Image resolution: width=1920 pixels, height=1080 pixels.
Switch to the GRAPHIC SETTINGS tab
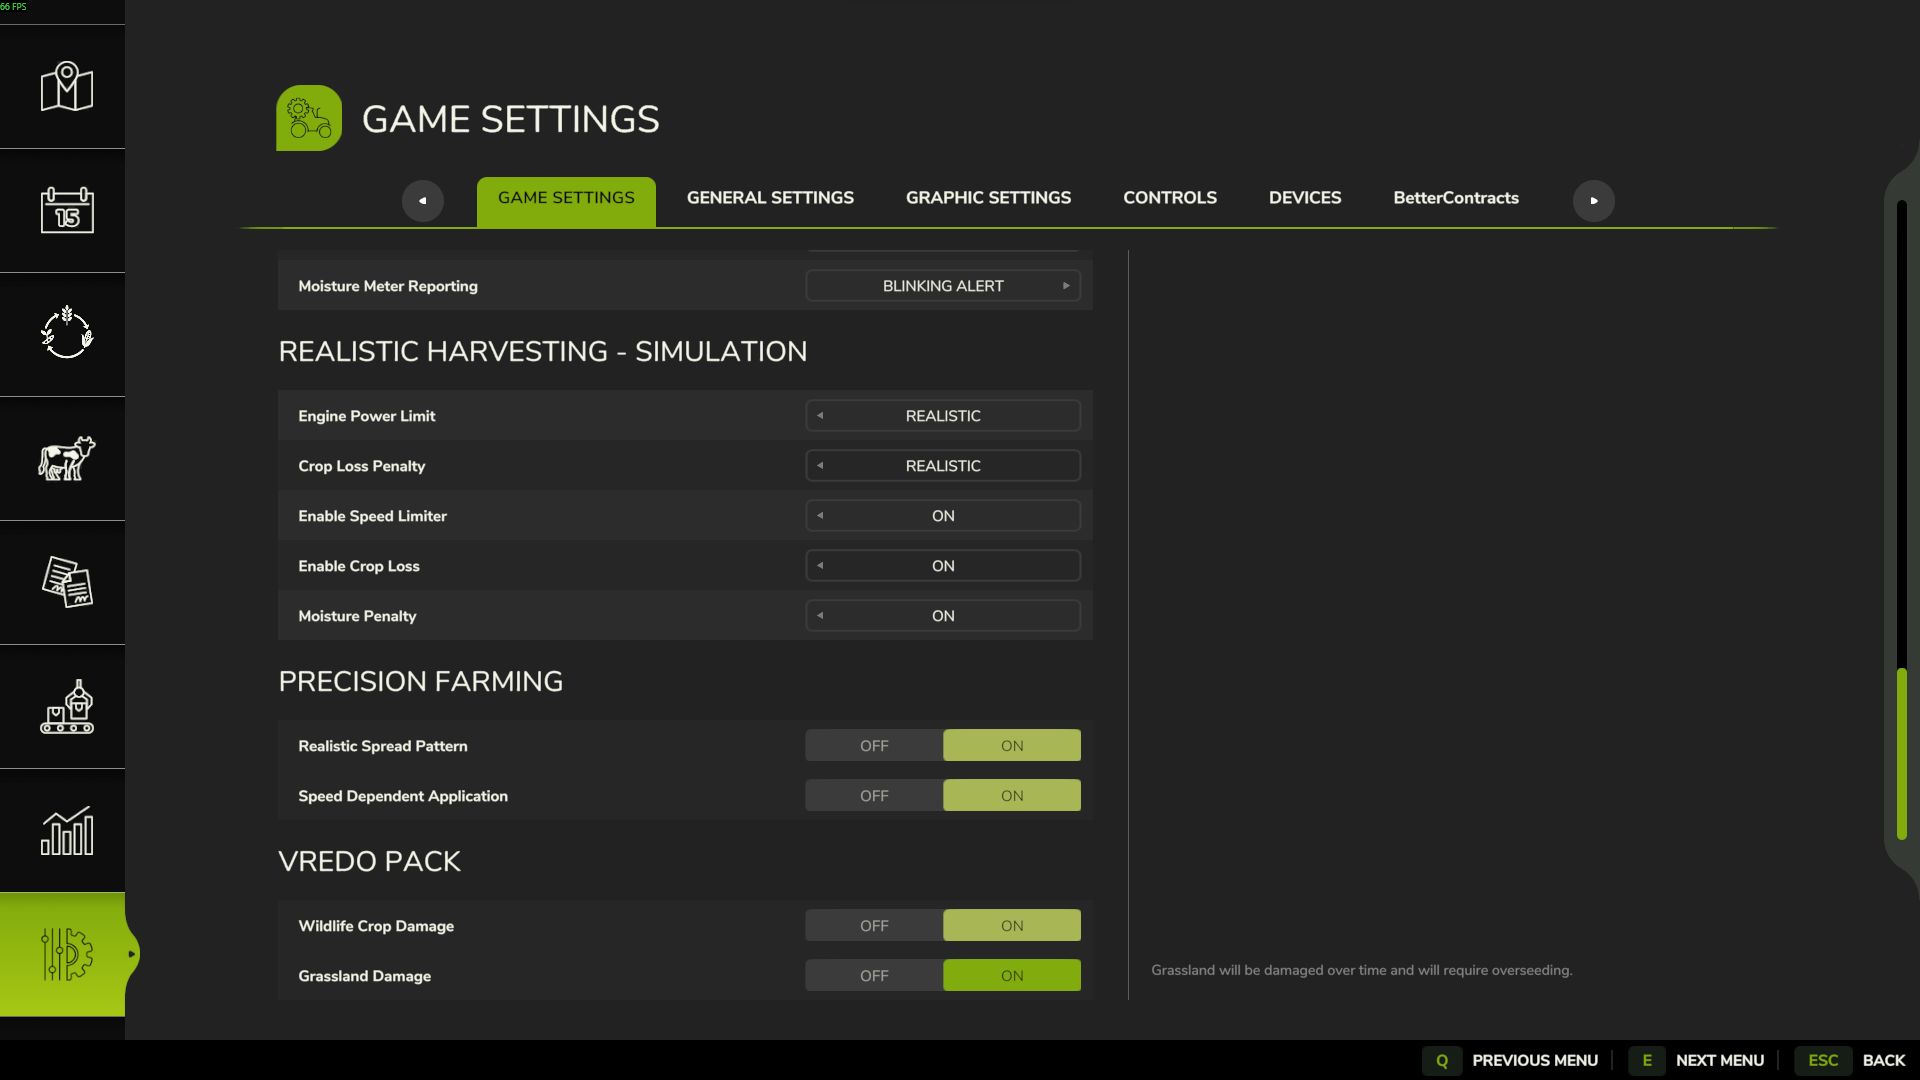coord(987,197)
